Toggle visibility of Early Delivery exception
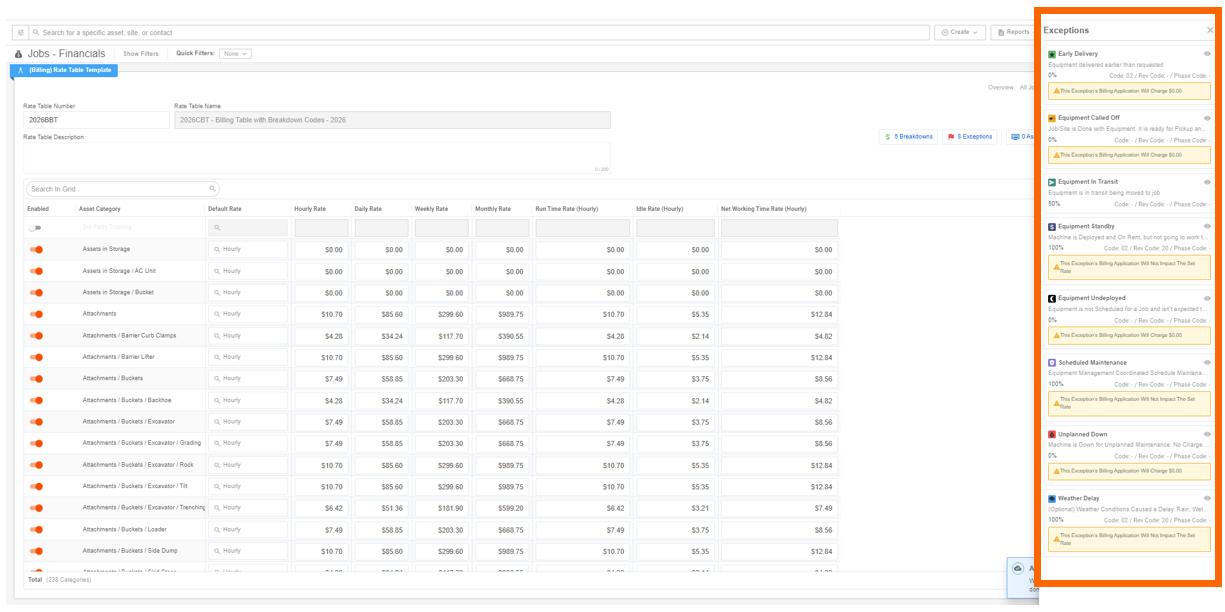Image resolution: width=1225 pixels, height=612 pixels. point(1208,54)
